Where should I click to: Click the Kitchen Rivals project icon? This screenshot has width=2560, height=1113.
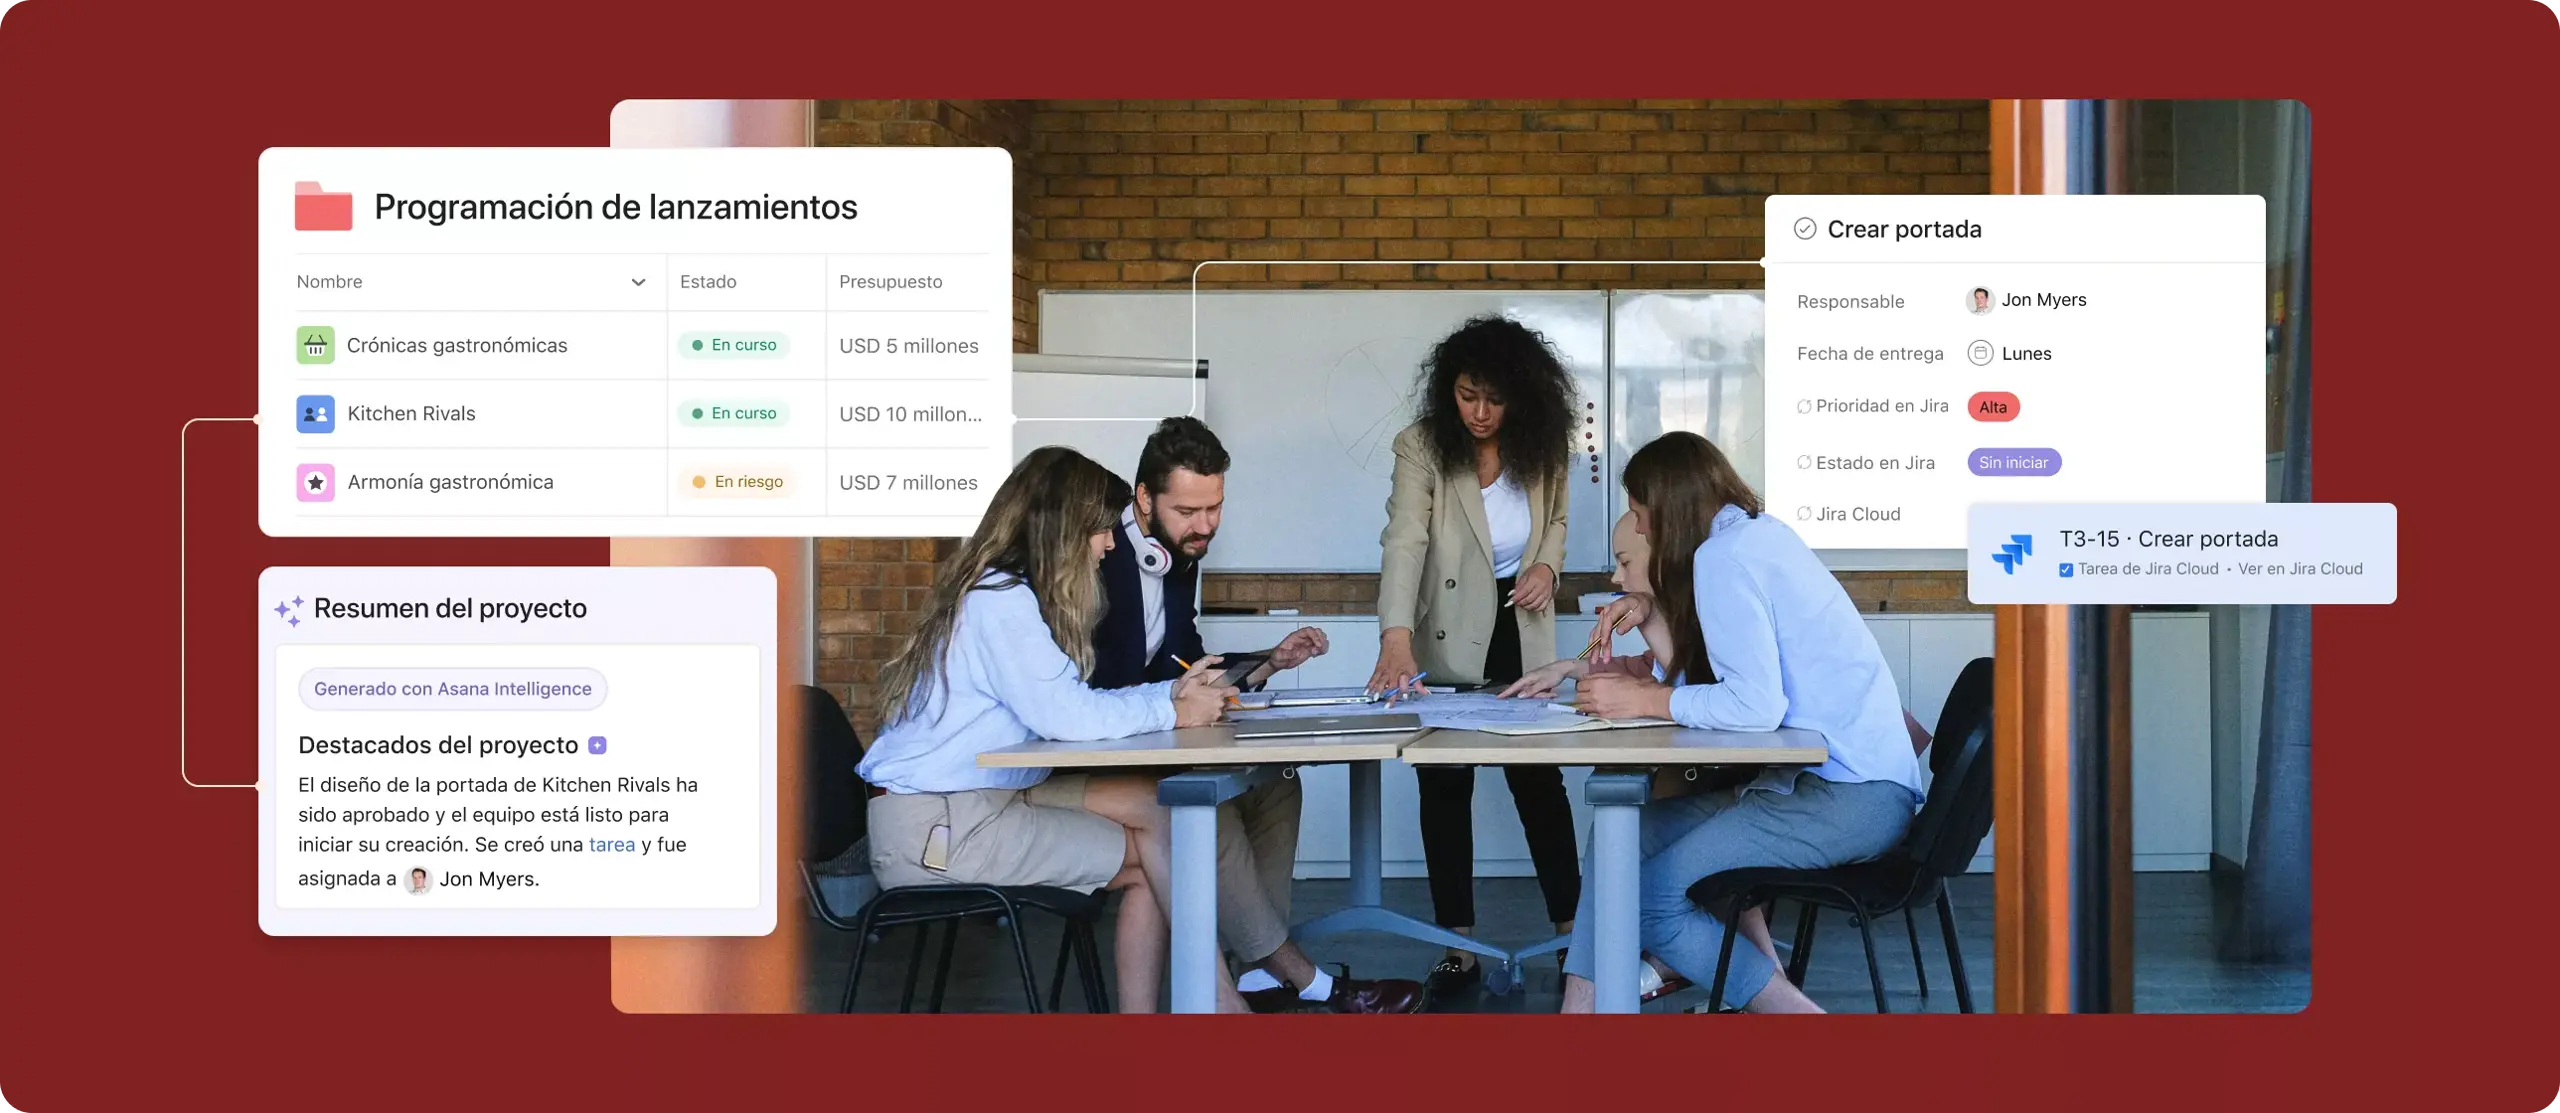tap(313, 413)
